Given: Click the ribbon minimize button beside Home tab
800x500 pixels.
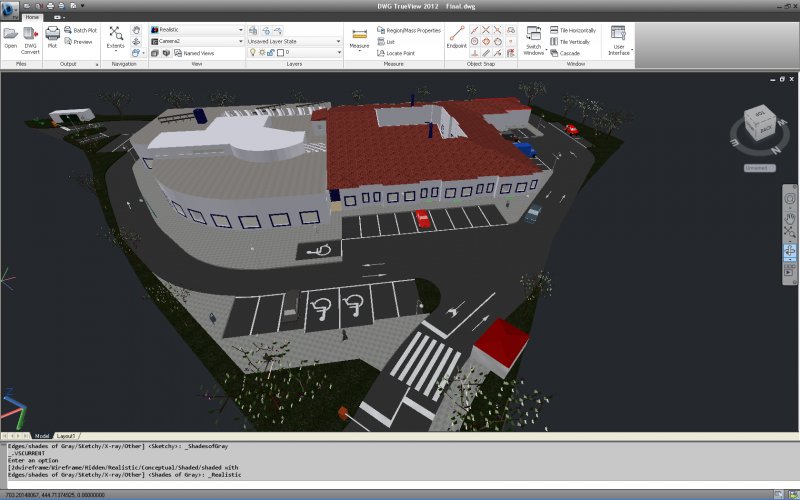Looking at the screenshot, I should pyautogui.click(x=57, y=17).
